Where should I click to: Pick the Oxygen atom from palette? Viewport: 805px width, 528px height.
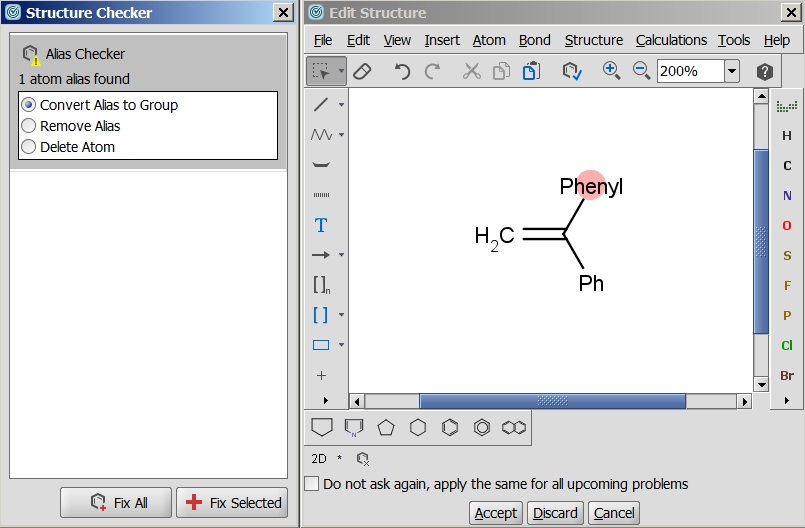(787, 226)
